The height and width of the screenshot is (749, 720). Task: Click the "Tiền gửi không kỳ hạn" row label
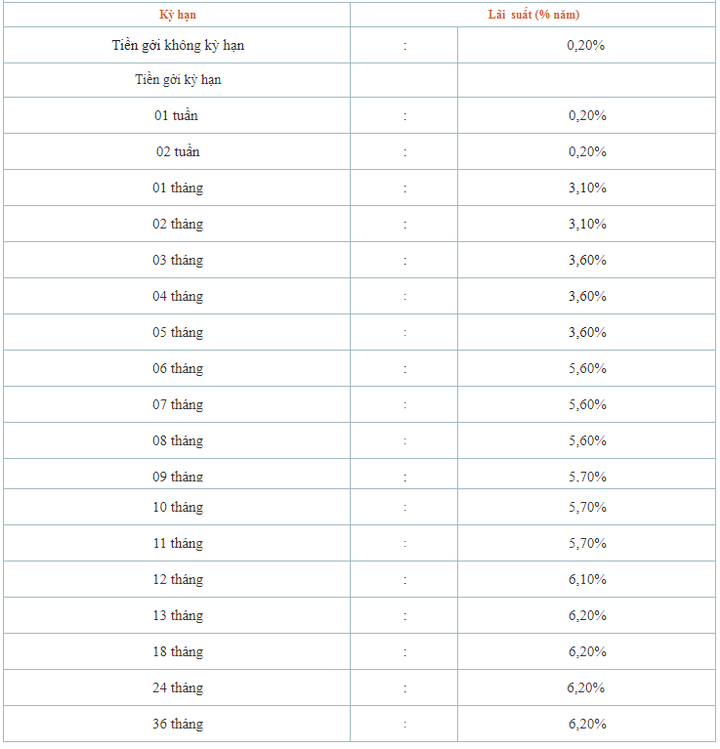coord(178,45)
